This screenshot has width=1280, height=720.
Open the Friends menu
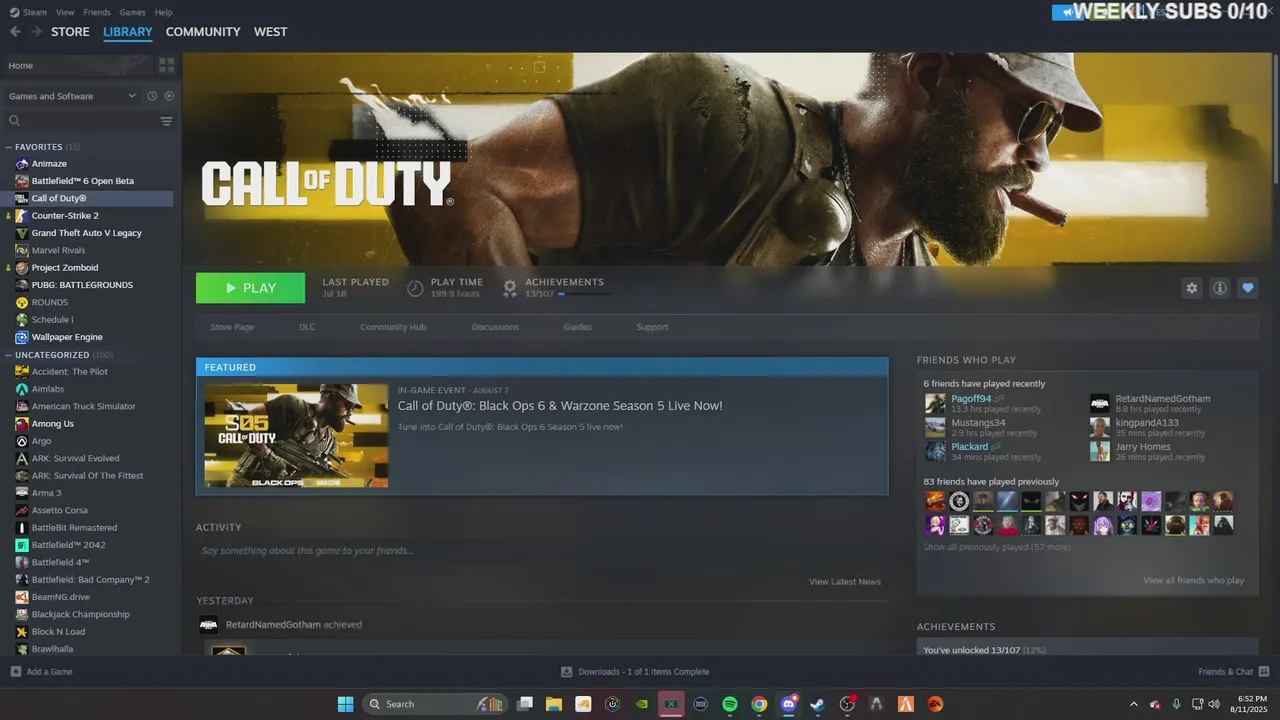click(x=97, y=12)
